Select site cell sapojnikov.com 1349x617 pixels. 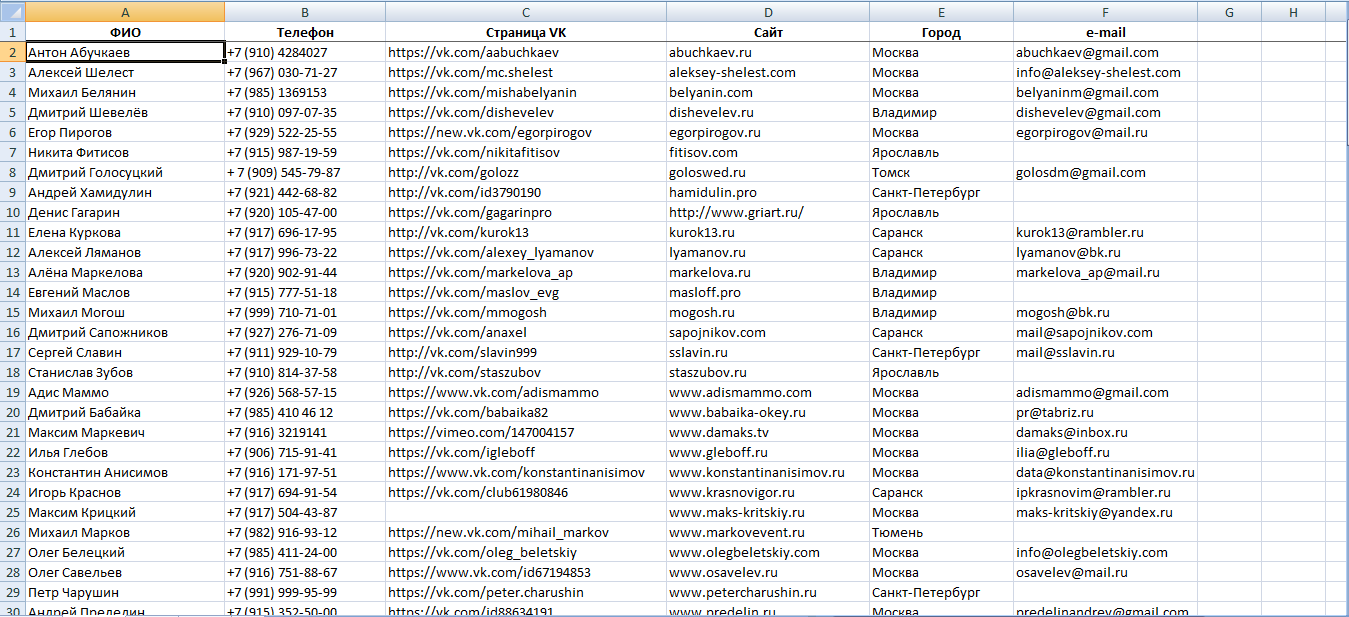pos(768,332)
